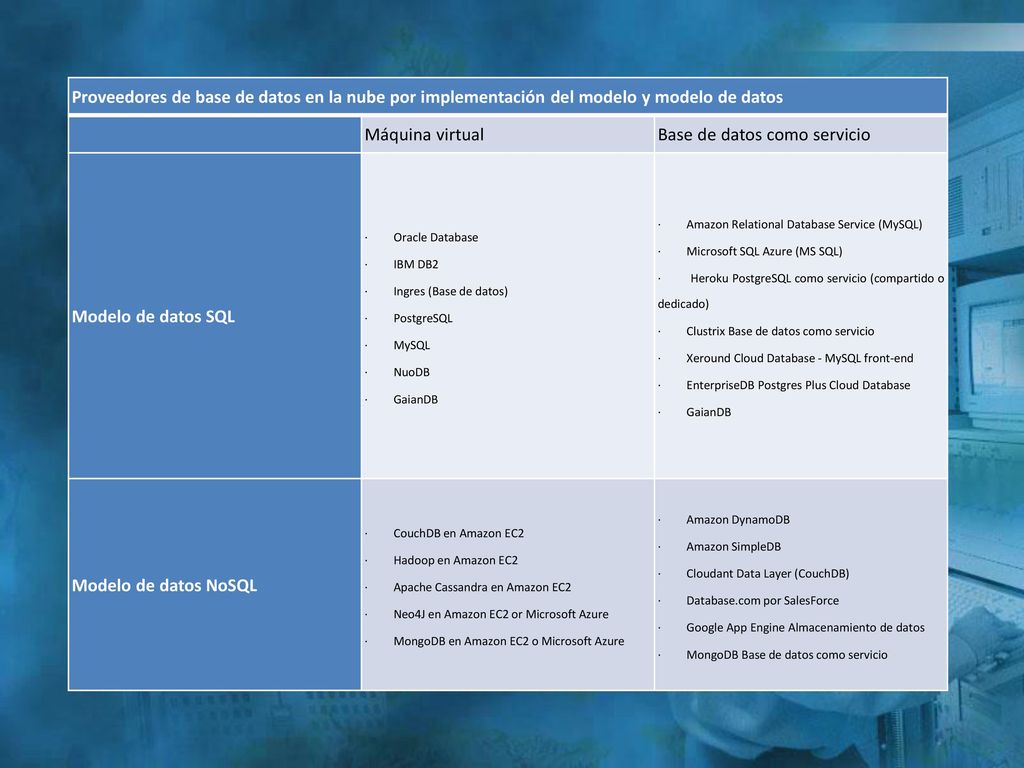Viewport: 1024px width, 768px height.
Task: Click "Hadoop en Amazon EC2" entry
Action: pyautogui.click(x=455, y=560)
